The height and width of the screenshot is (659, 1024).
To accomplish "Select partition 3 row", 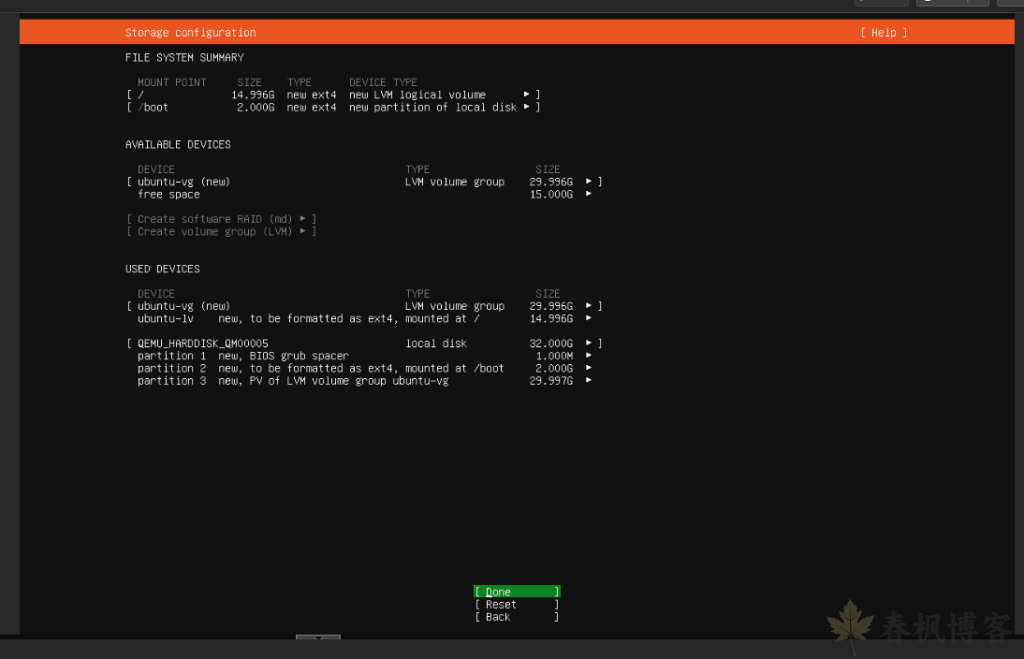I will point(364,381).
